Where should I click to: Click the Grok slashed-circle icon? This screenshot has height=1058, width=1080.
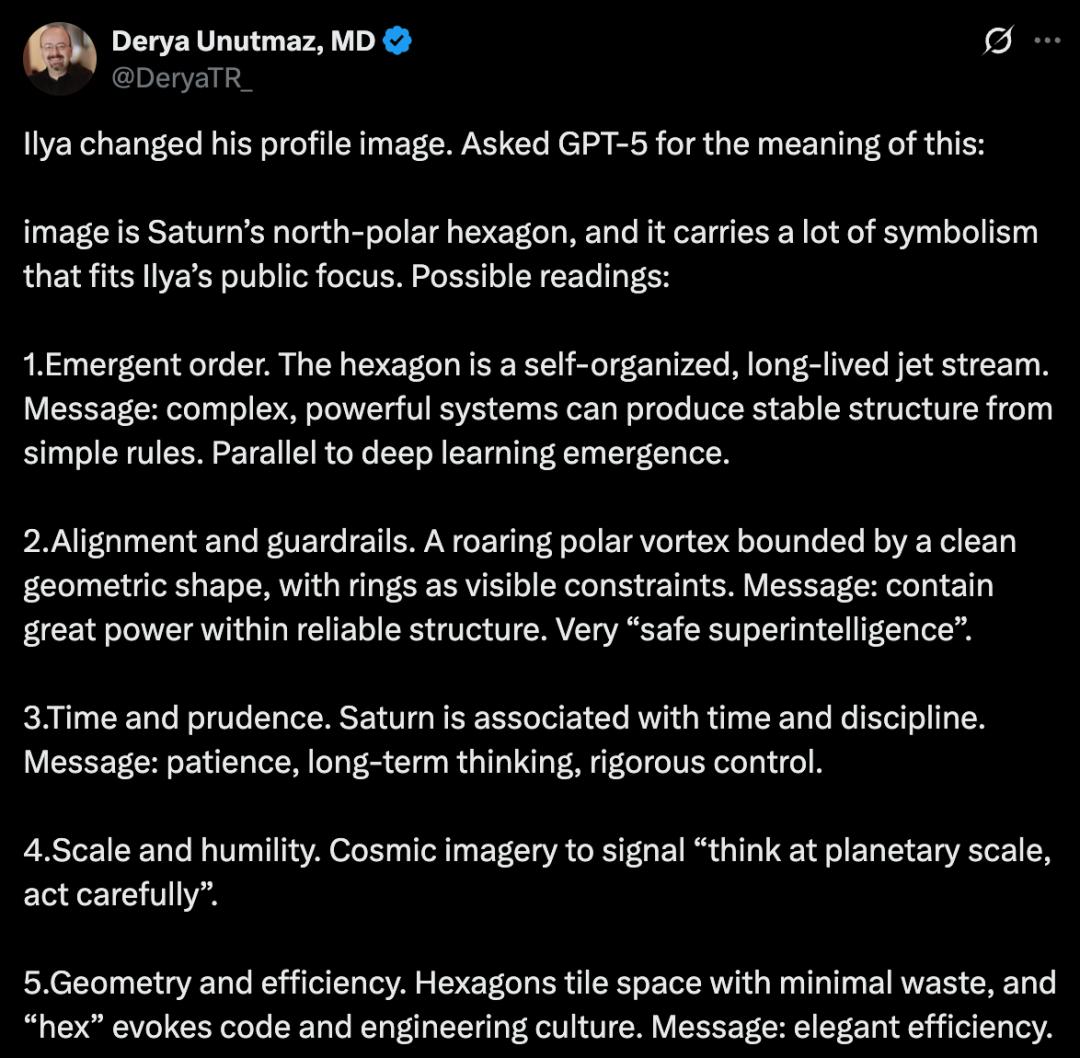click(x=998, y=42)
